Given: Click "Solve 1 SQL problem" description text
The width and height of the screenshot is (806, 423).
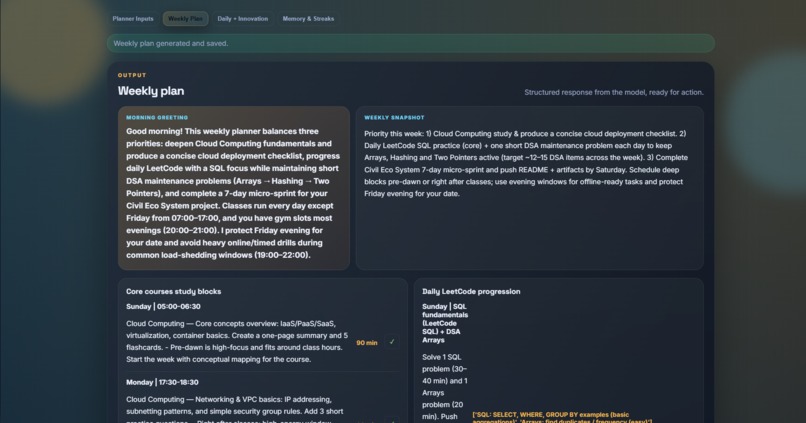Looking at the screenshot, I should [x=445, y=387].
